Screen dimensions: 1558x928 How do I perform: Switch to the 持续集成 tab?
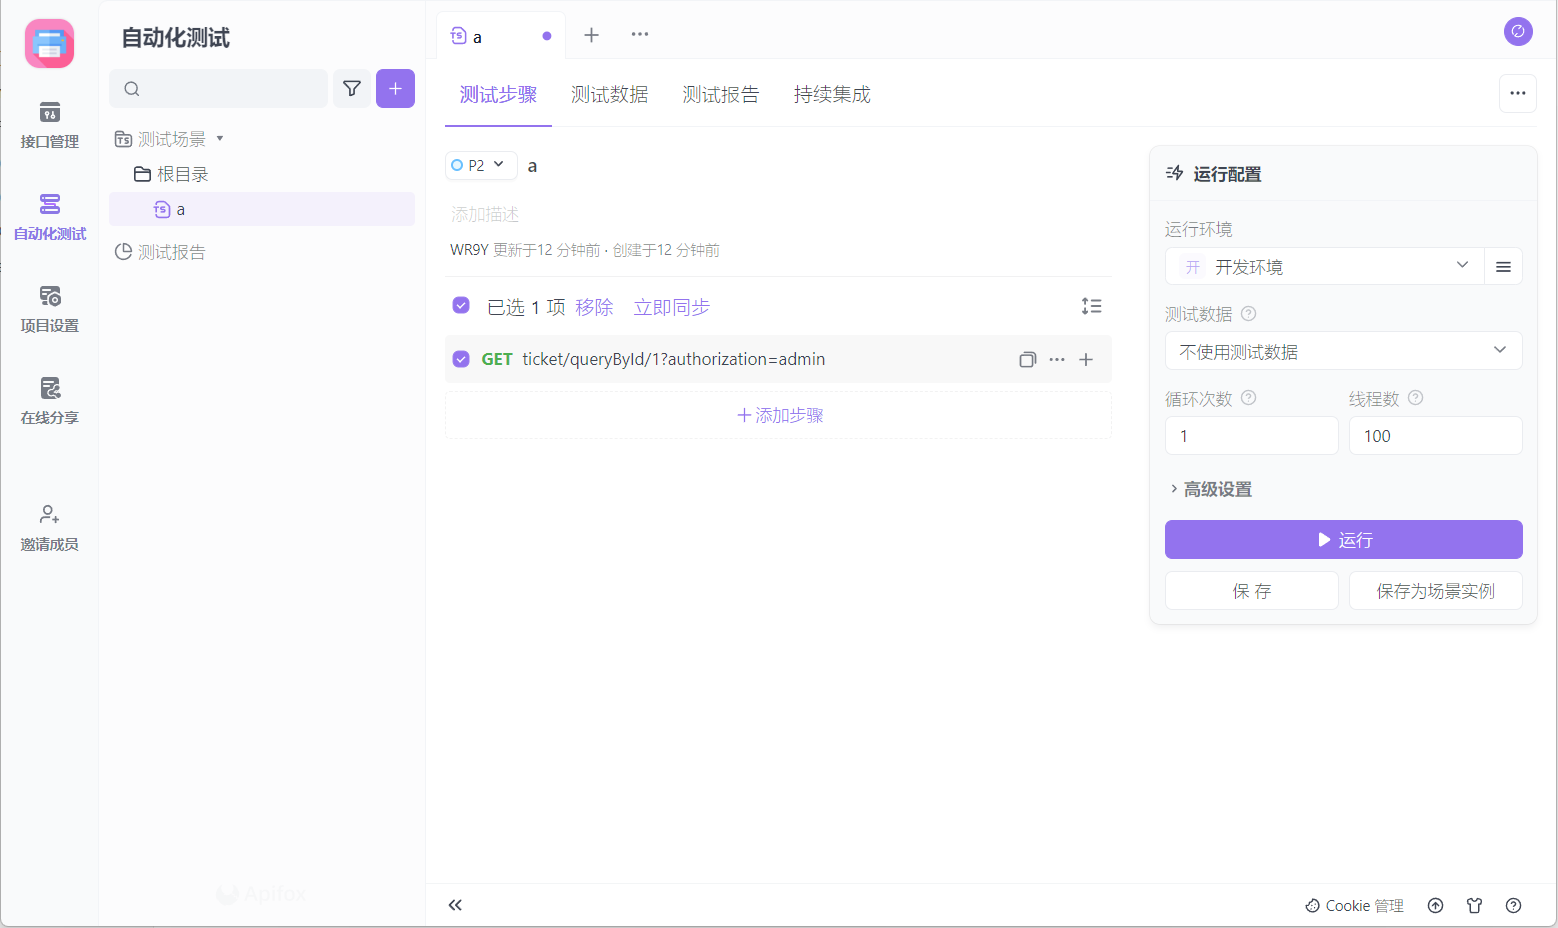832,95
